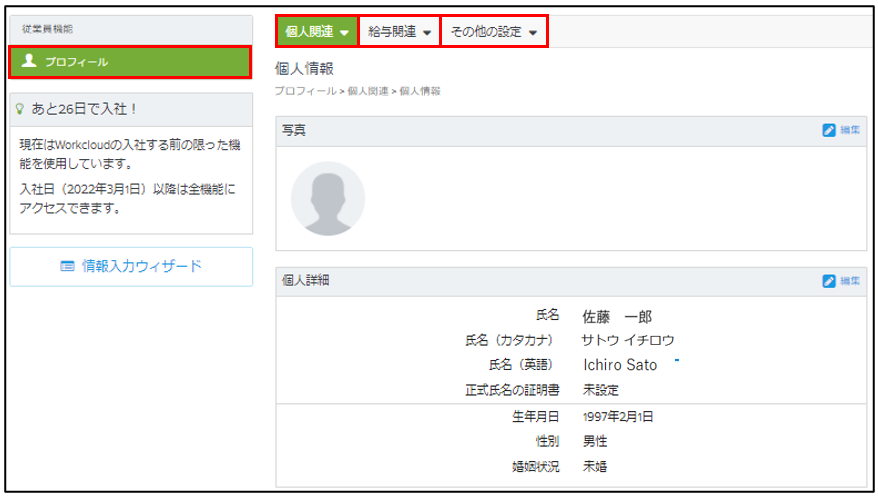Expand the その他の設定 dropdown menu
The image size is (878, 498).
(x=494, y=31)
